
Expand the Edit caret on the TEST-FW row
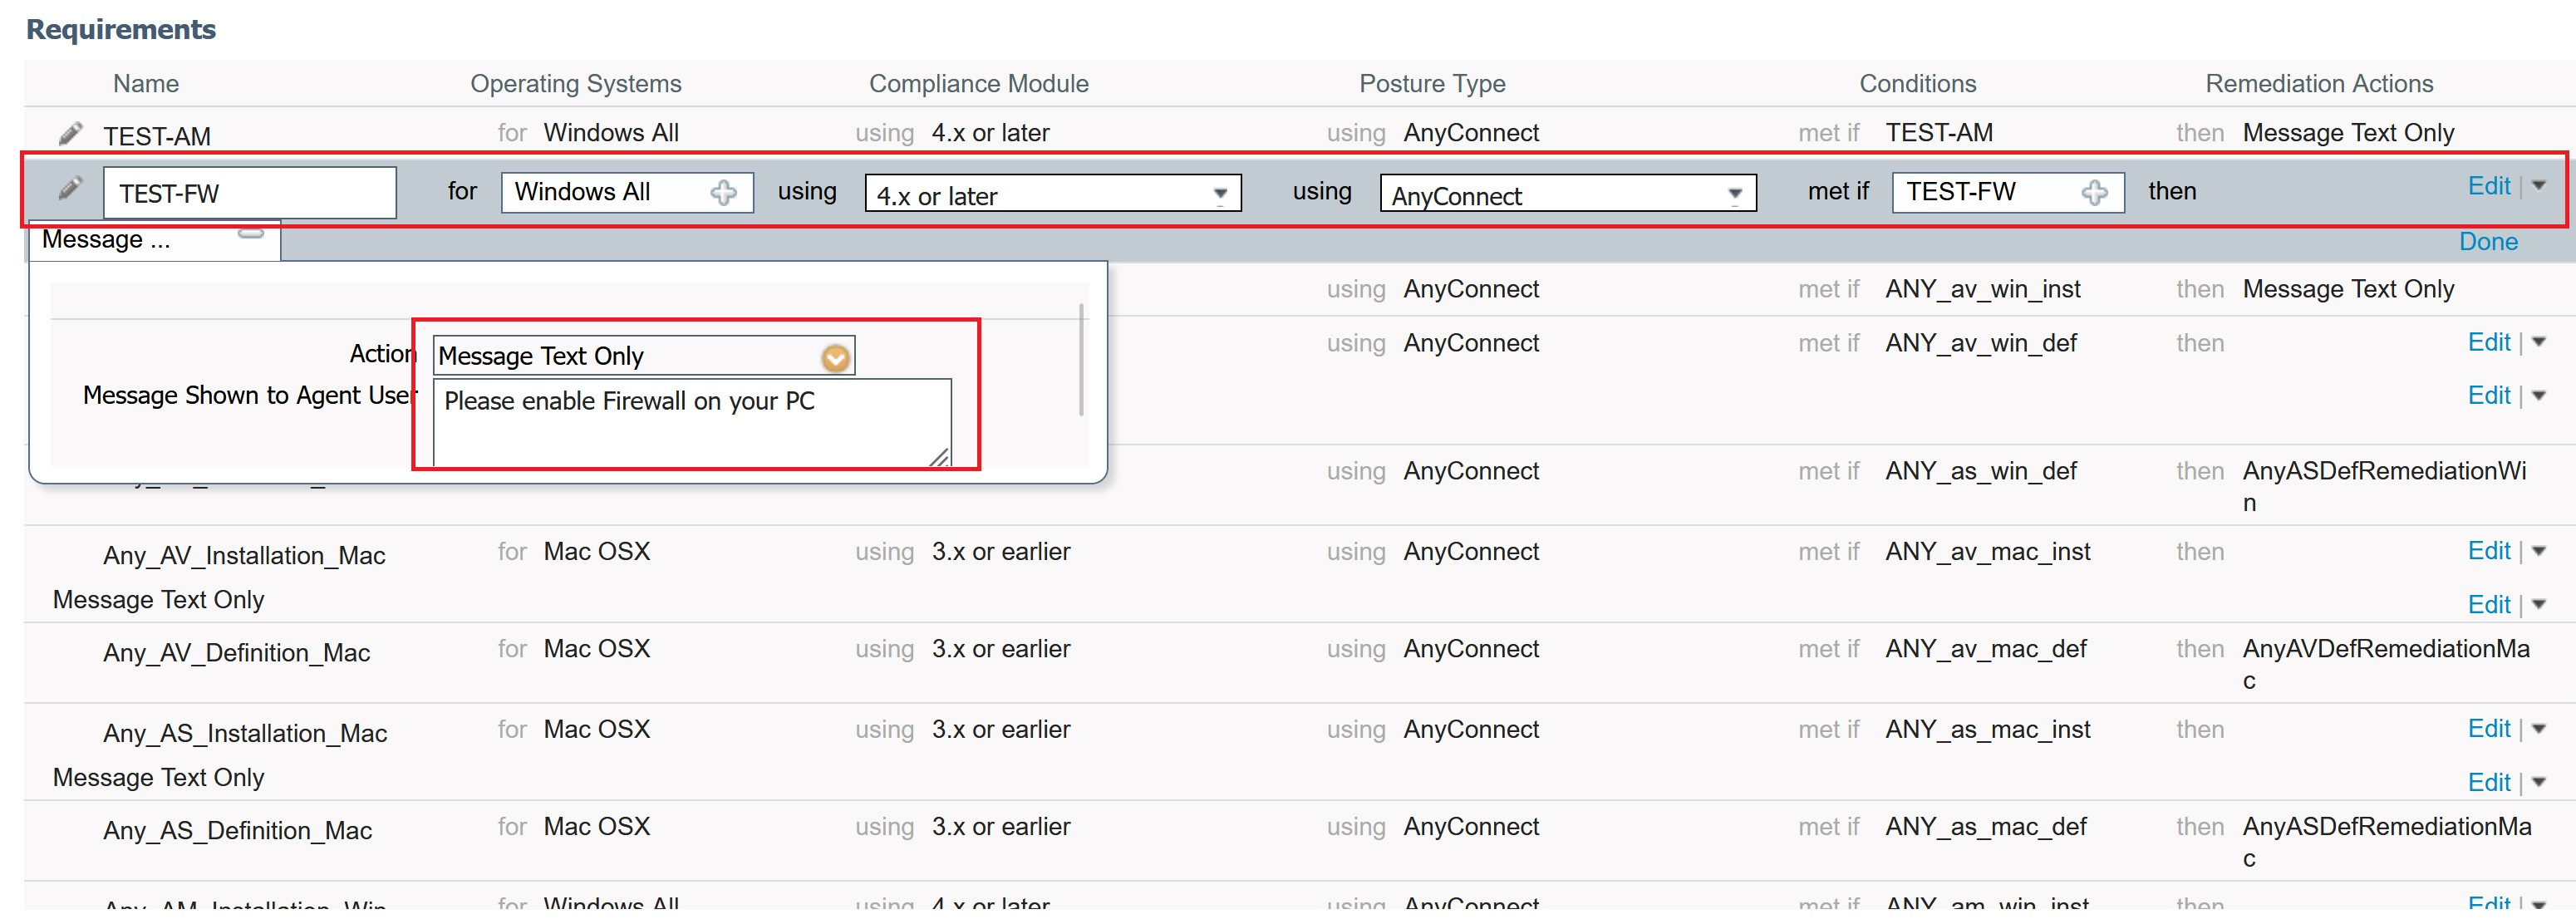click(2540, 186)
